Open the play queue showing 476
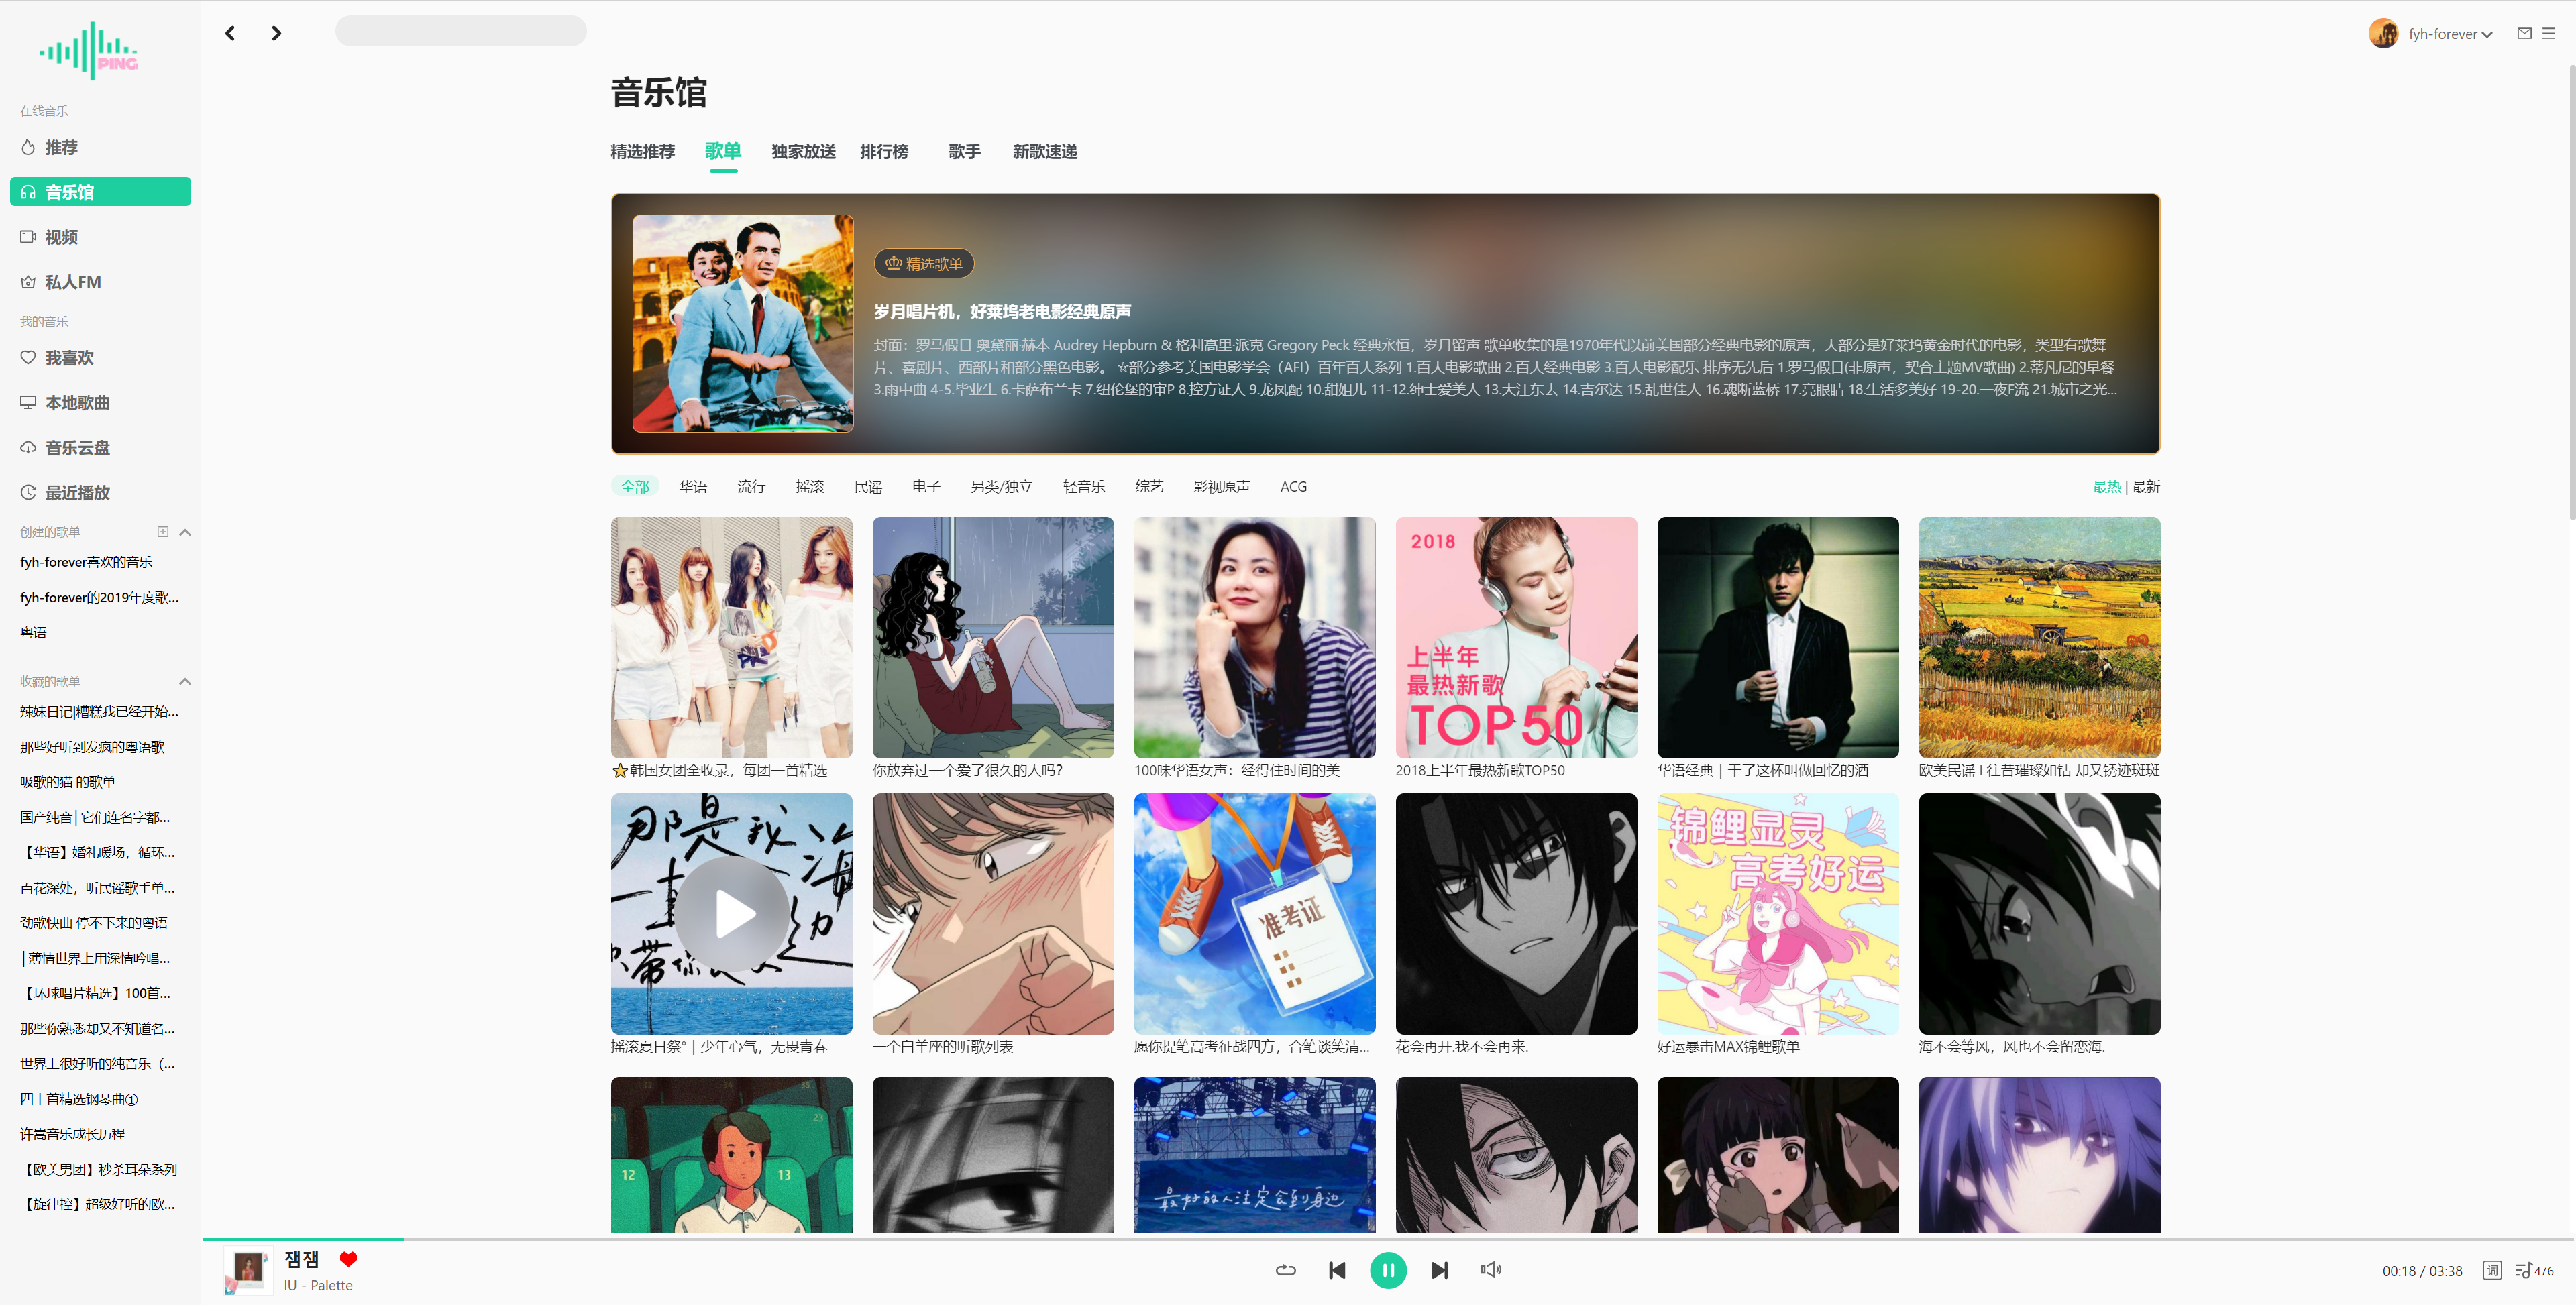2576x1305 pixels. 2534,1270
